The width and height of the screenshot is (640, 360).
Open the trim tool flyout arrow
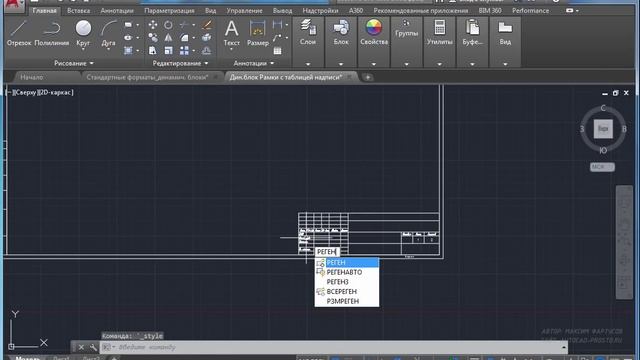pos(194,25)
